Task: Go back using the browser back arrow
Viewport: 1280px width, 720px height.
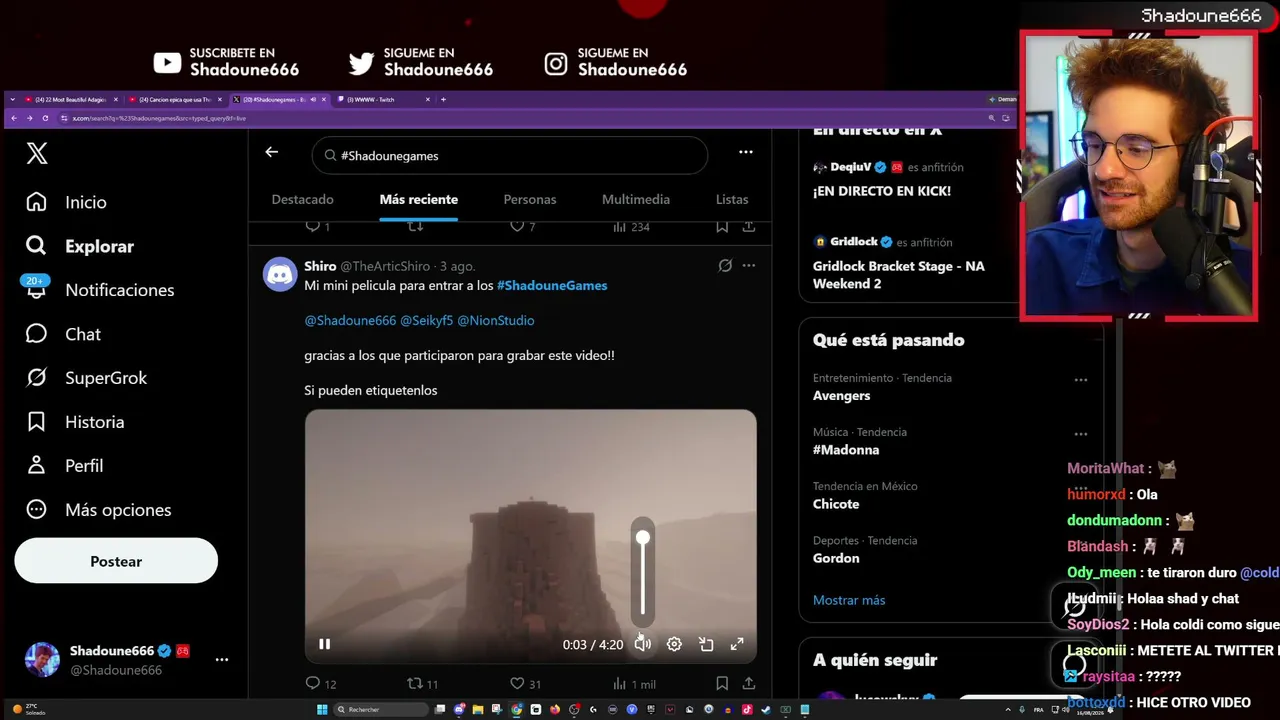Action: point(13,118)
